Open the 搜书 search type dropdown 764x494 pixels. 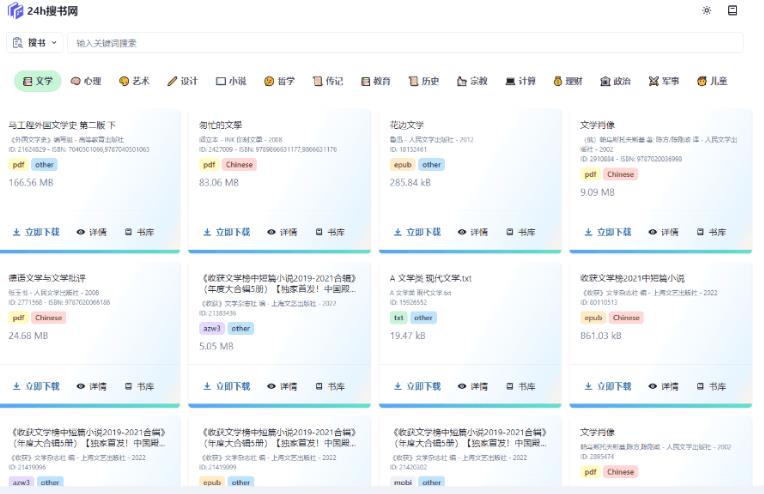(35, 43)
